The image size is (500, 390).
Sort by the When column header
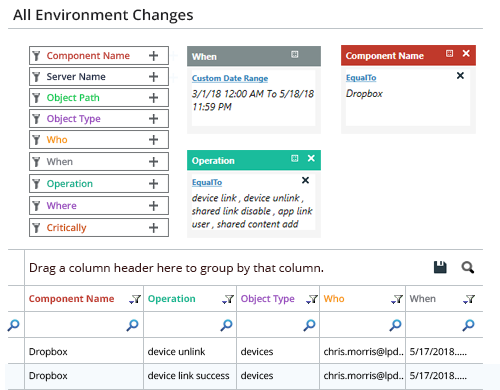pos(423,299)
